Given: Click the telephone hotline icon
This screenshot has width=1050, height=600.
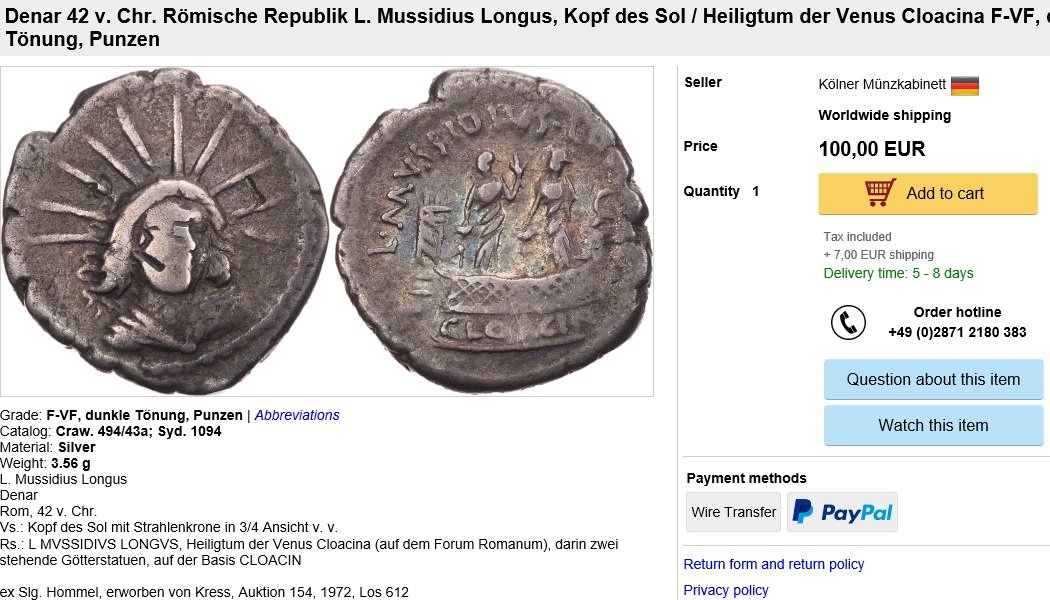Looking at the screenshot, I should 848,323.
